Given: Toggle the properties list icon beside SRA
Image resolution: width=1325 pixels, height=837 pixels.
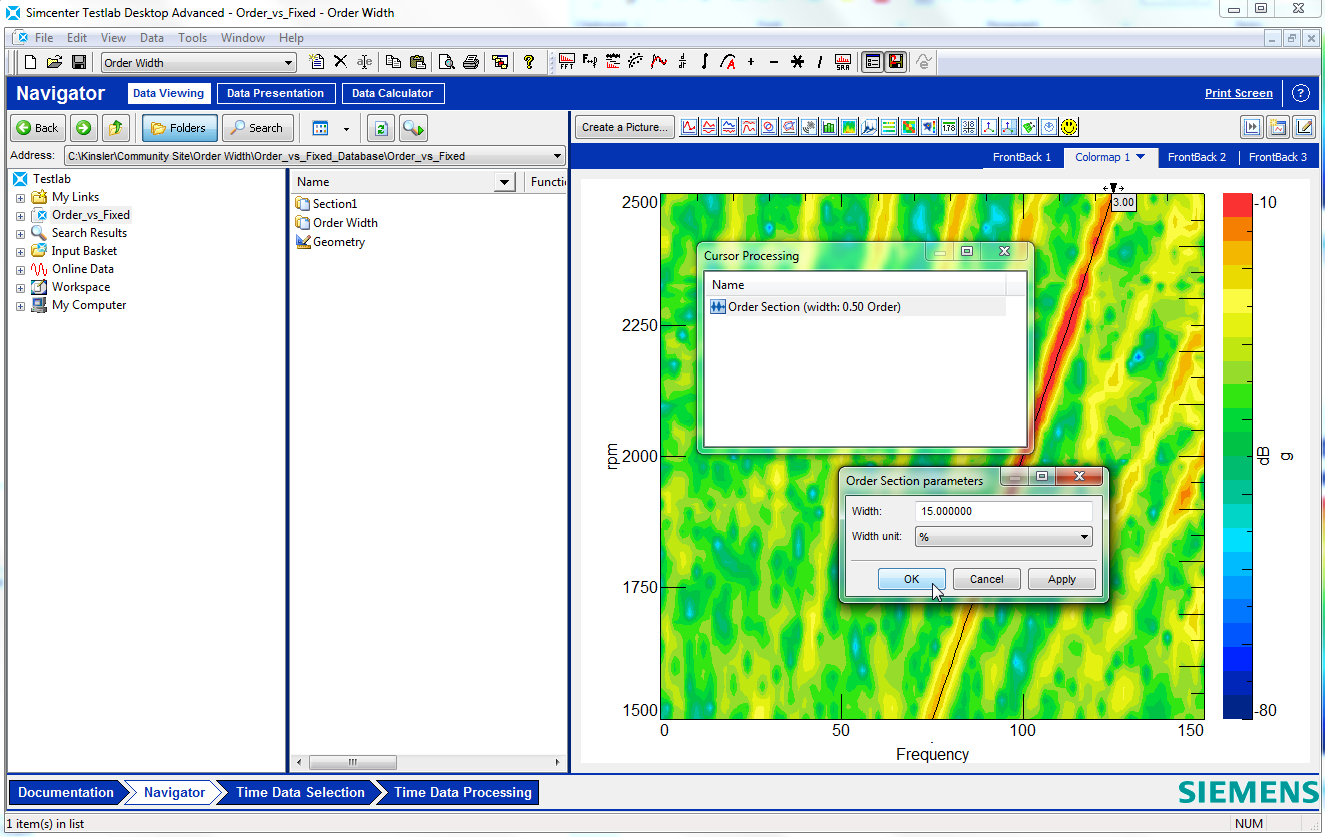Looking at the screenshot, I should (x=873, y=62).
